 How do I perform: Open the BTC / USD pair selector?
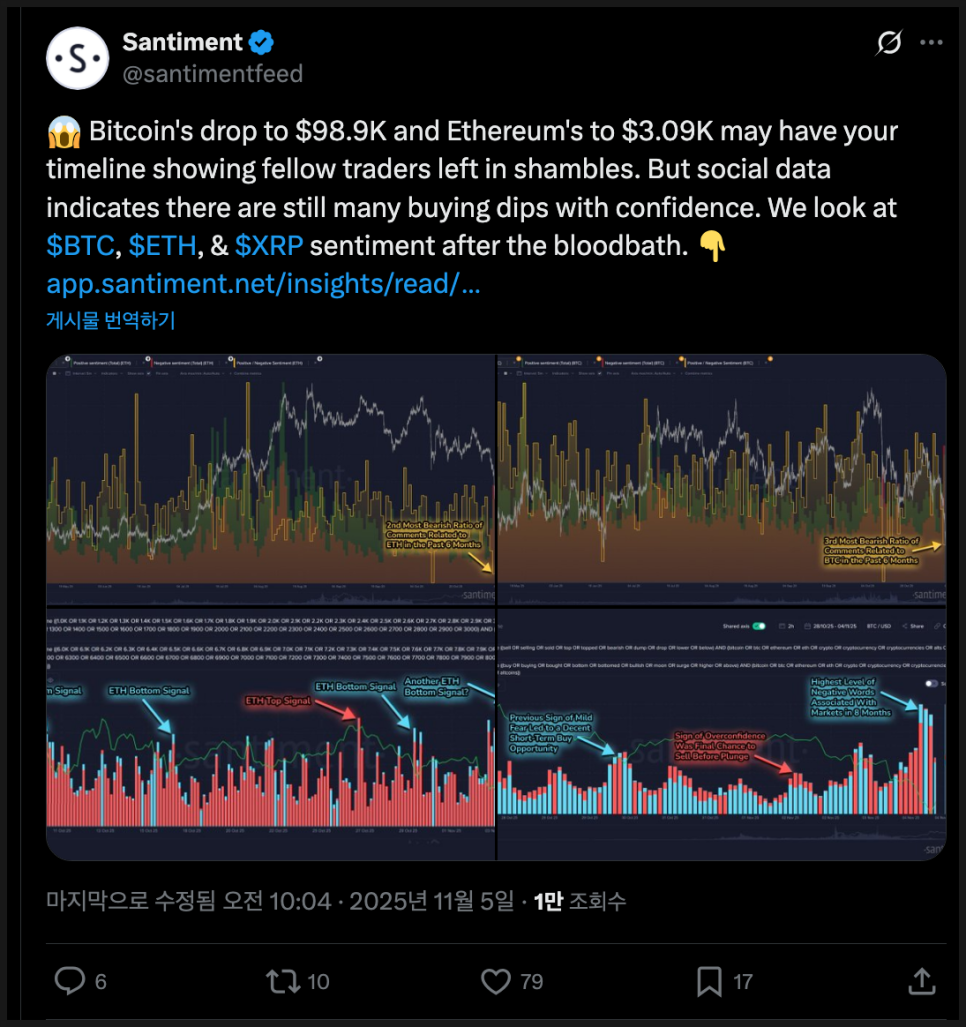pyautogui.click(x=880, y=626)
